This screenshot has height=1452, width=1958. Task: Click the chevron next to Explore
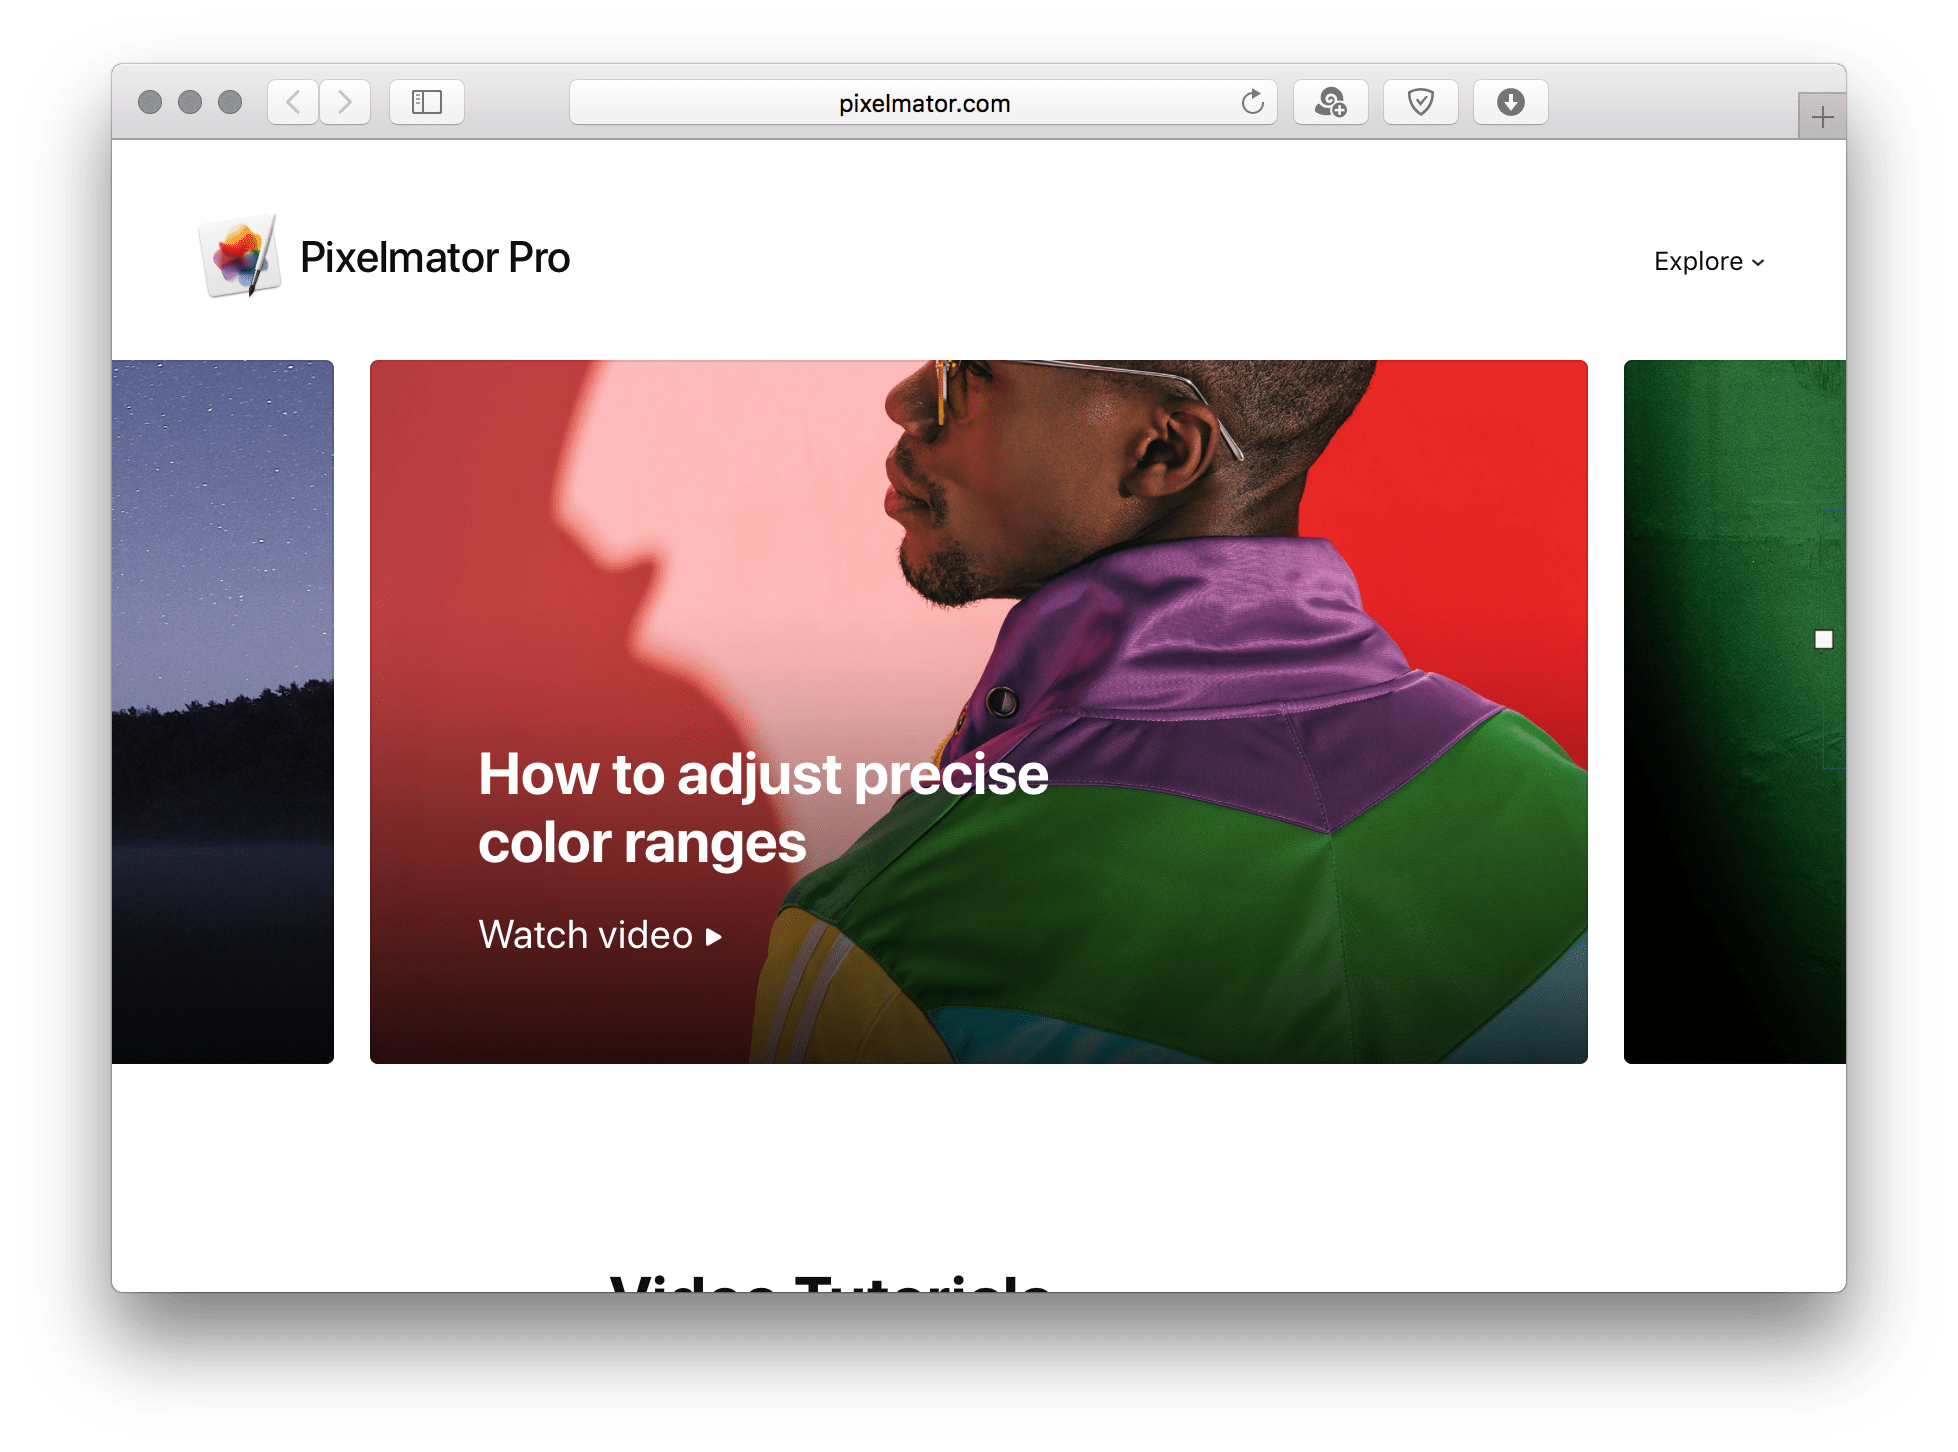tap(1758, 263)
